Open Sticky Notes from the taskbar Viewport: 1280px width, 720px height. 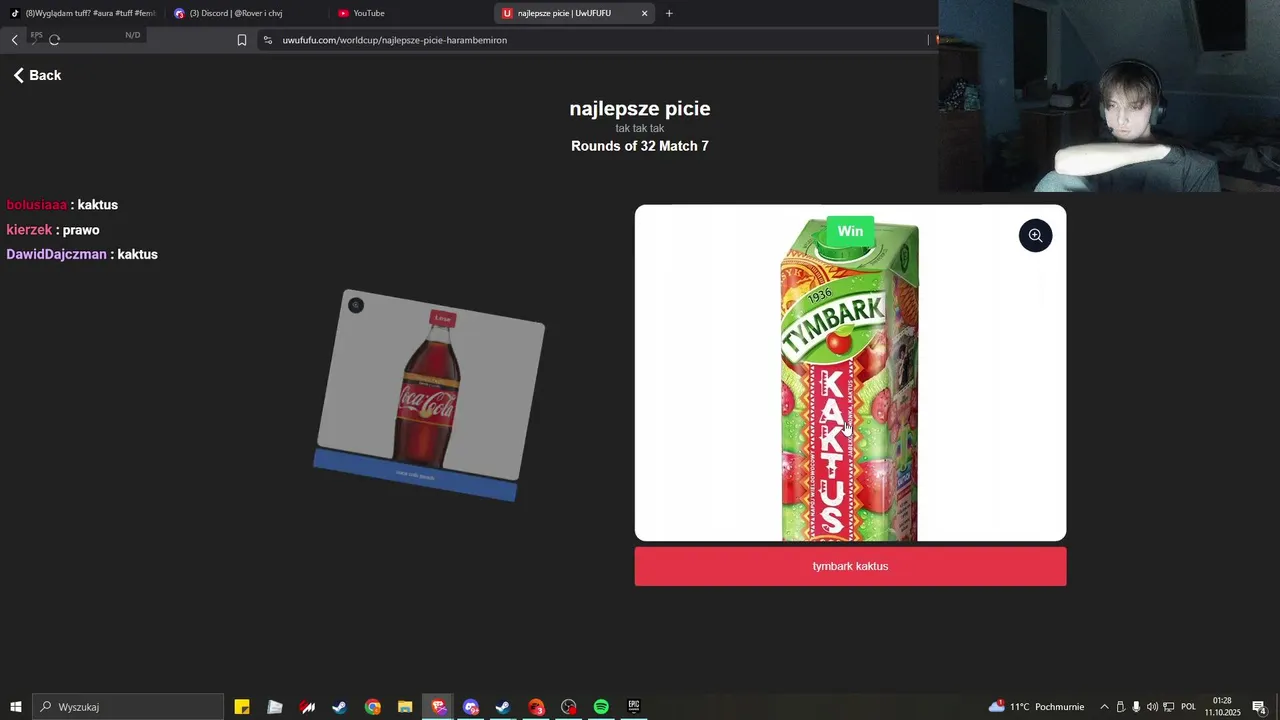242,707
